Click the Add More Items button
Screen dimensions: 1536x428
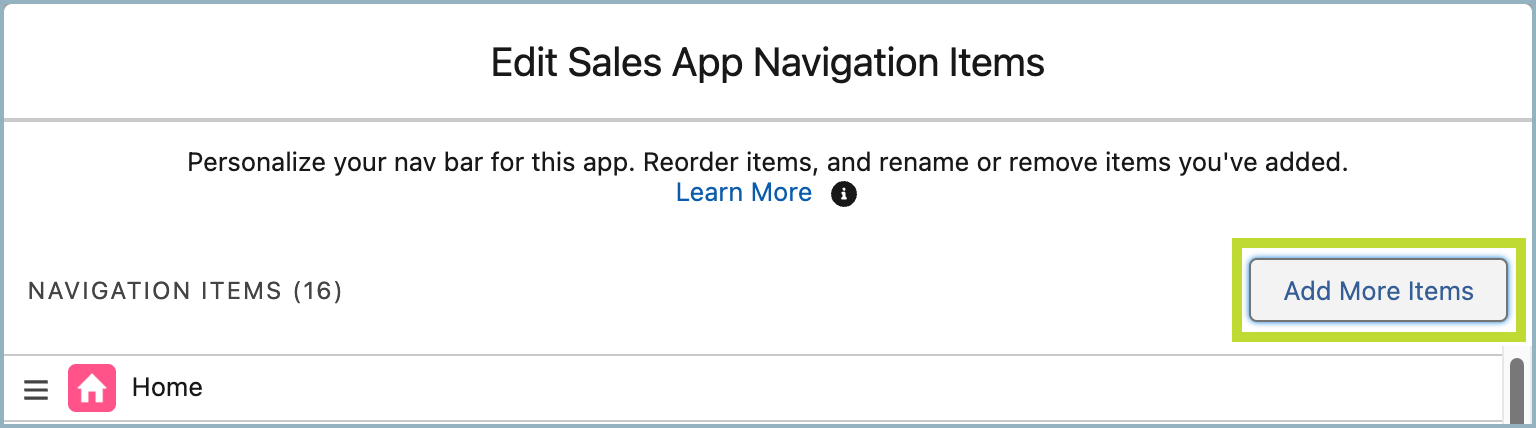pyautogui.click(x=1378, y=291)
